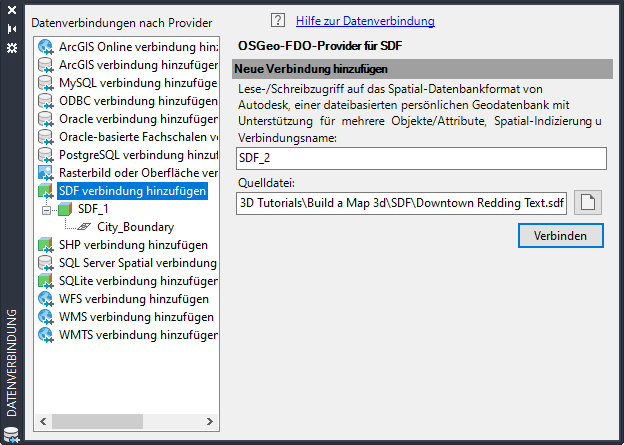Viewport: 624px width, 445px height.
Task: Click the SHP verbindung cube icon
Action: click(45, 245)
